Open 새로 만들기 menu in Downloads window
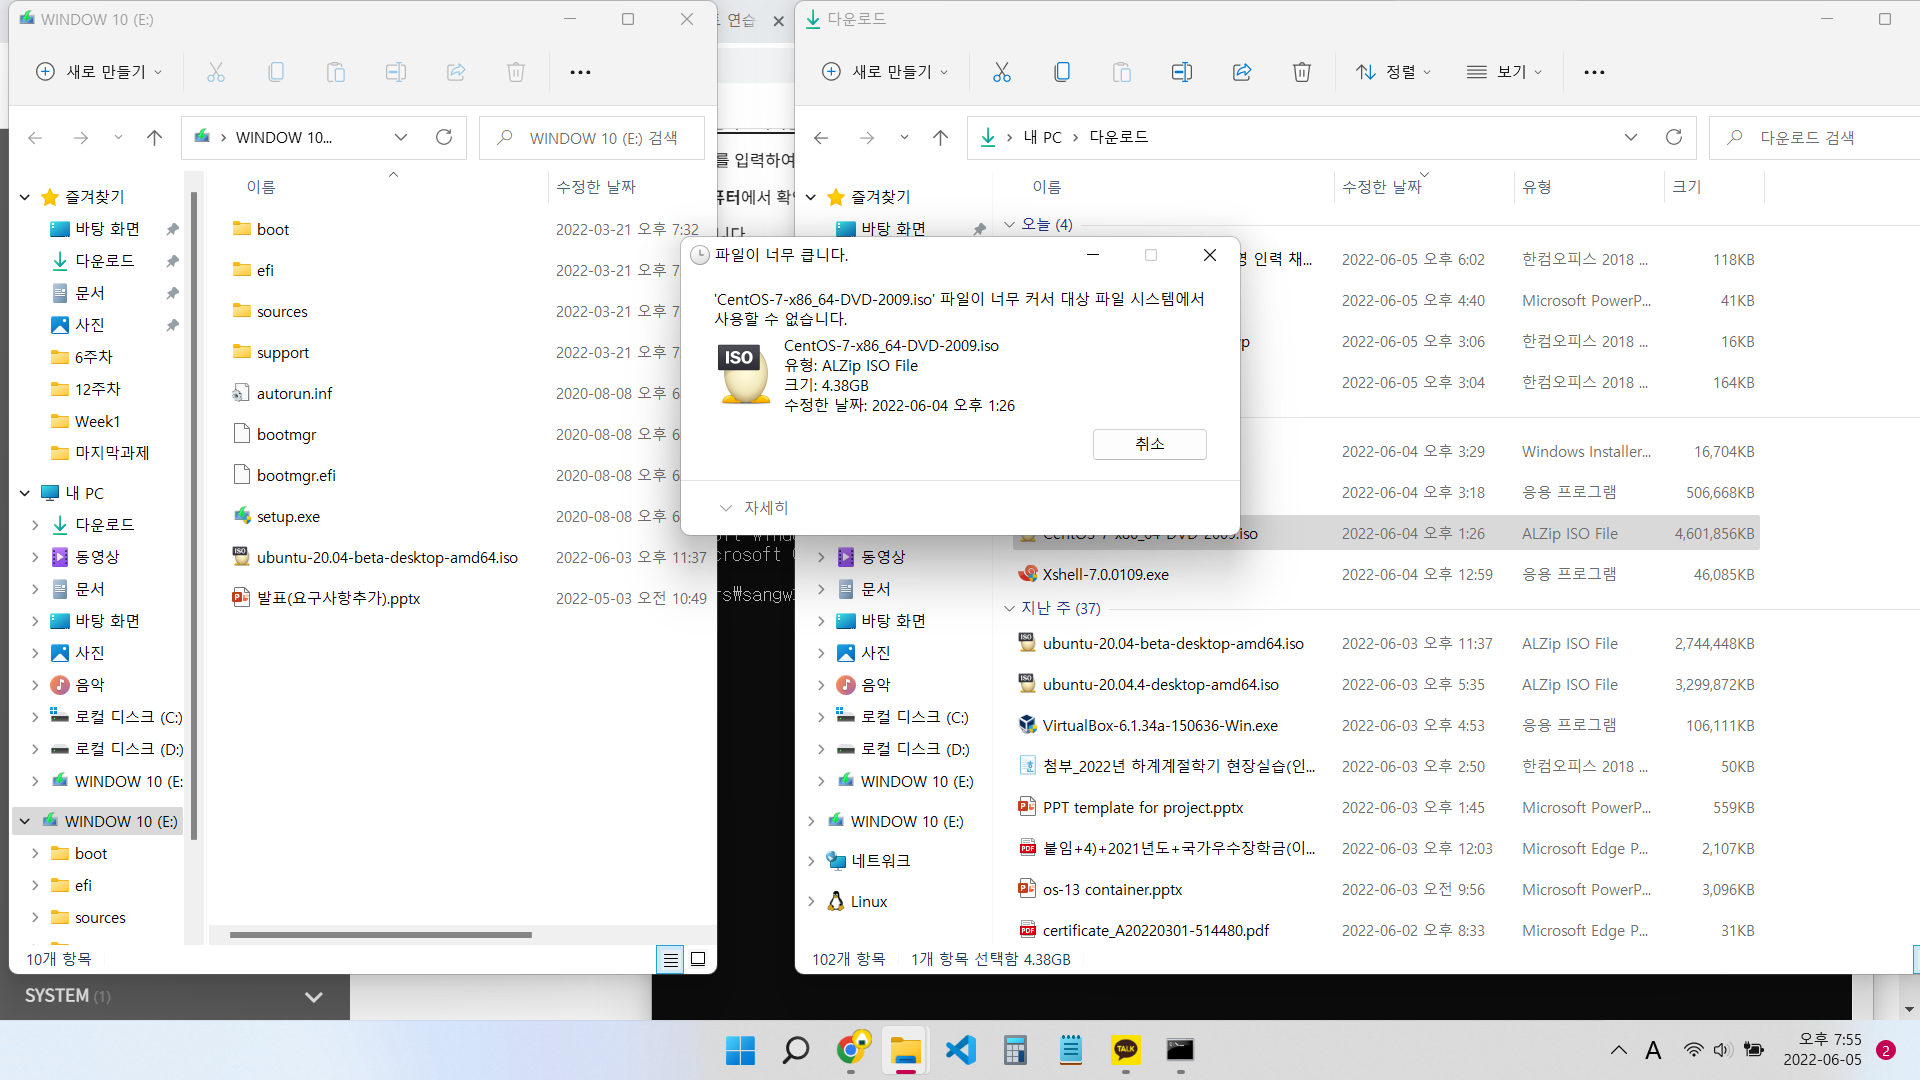The image size is (1920, 1080). pos(885,72)
